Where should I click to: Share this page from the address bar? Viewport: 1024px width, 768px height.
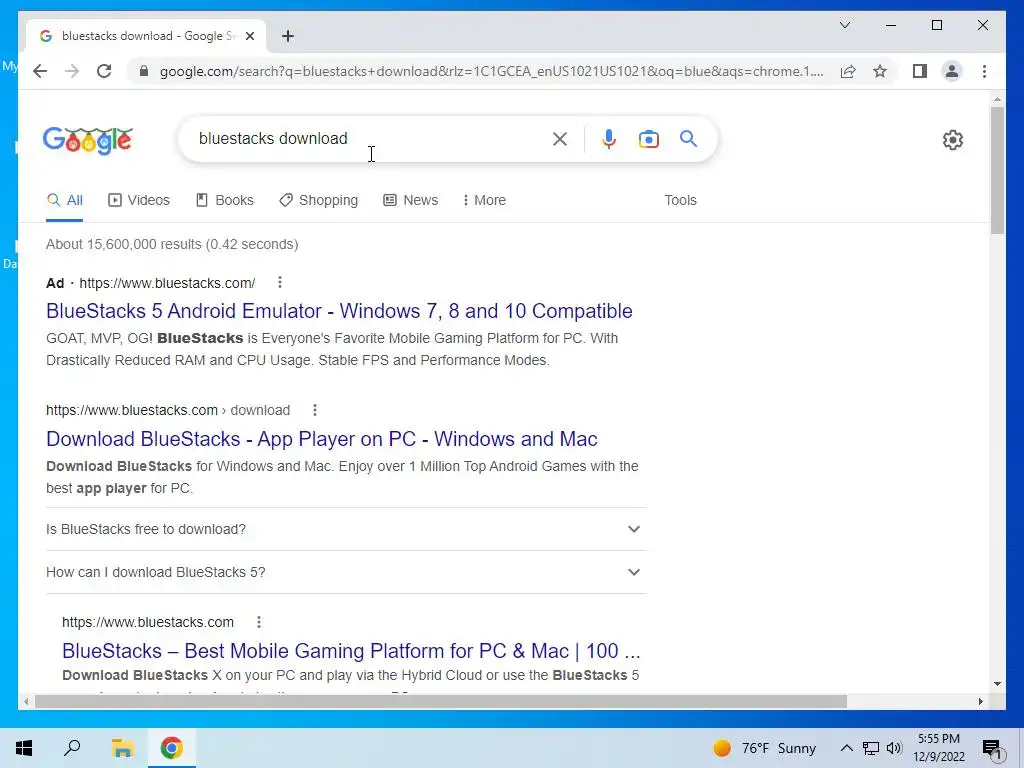click(848, 71)
